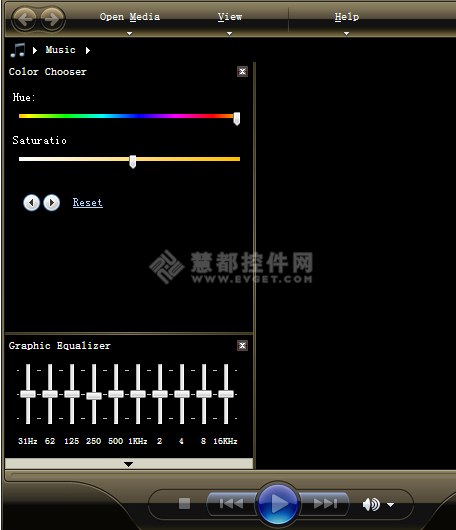The height and width of the screenshot is (530, 456).
Task: Show next enhancement with right round arrow
Action: coord(52,203)
